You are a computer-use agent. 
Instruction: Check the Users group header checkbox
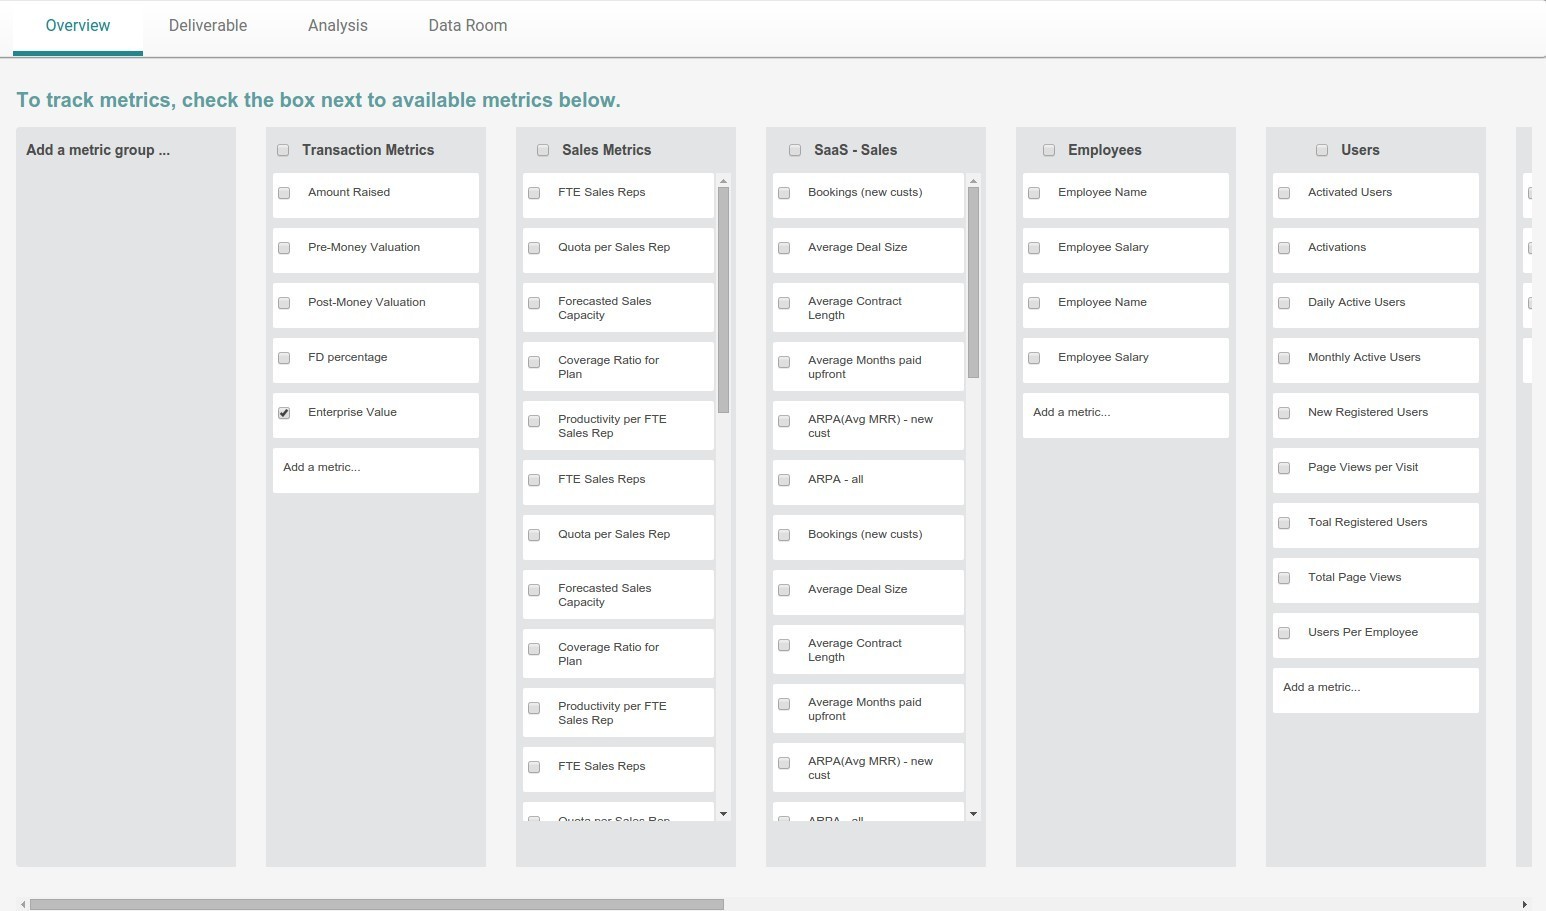(1322, 150)
